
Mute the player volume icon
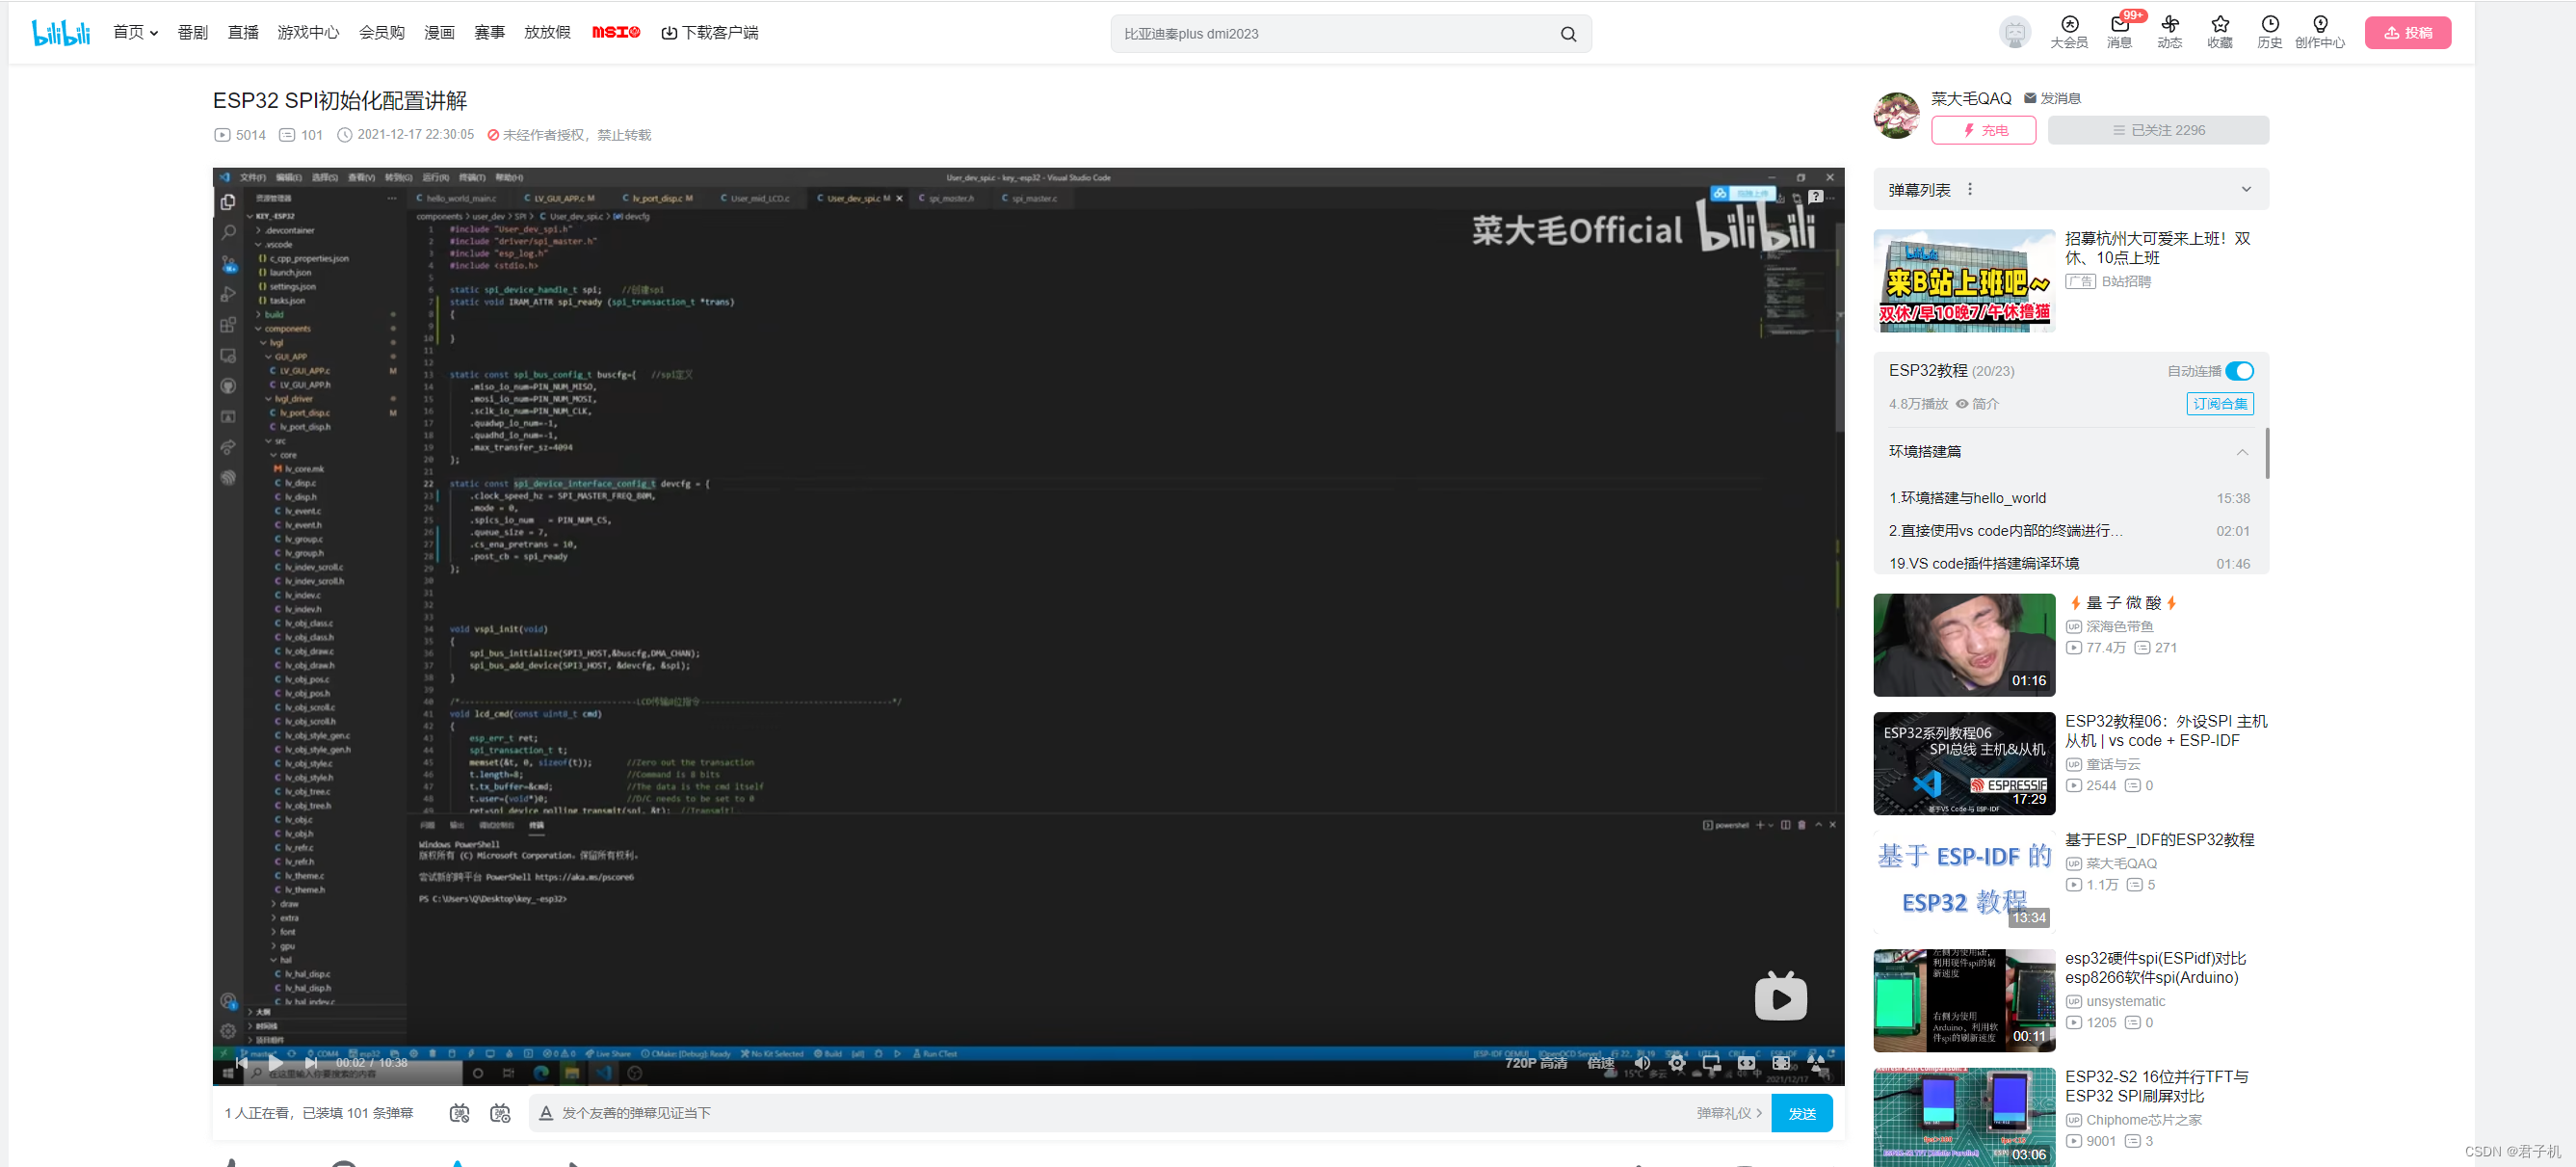[x=1642, y=1063]
